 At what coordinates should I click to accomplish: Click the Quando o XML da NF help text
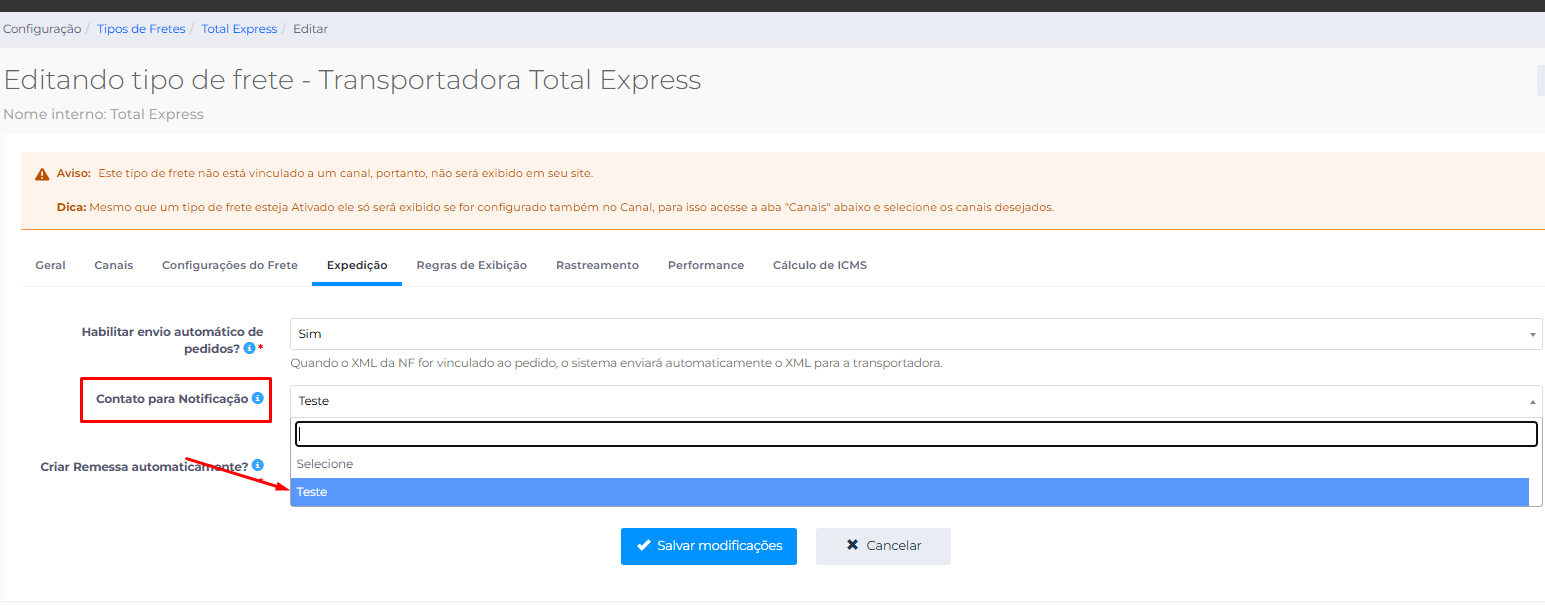tap(616, 363)
